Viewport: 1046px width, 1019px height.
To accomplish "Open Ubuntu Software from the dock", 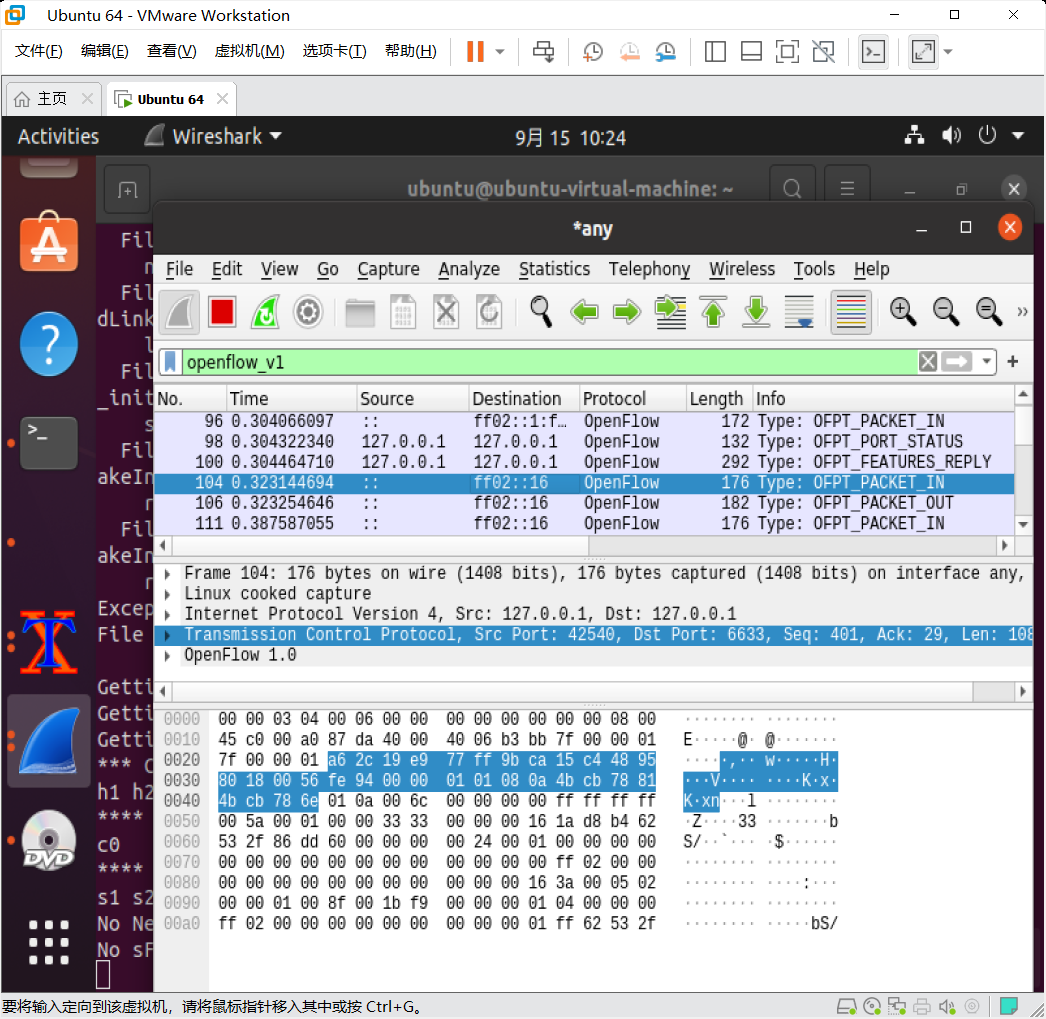I will [49, 241].
